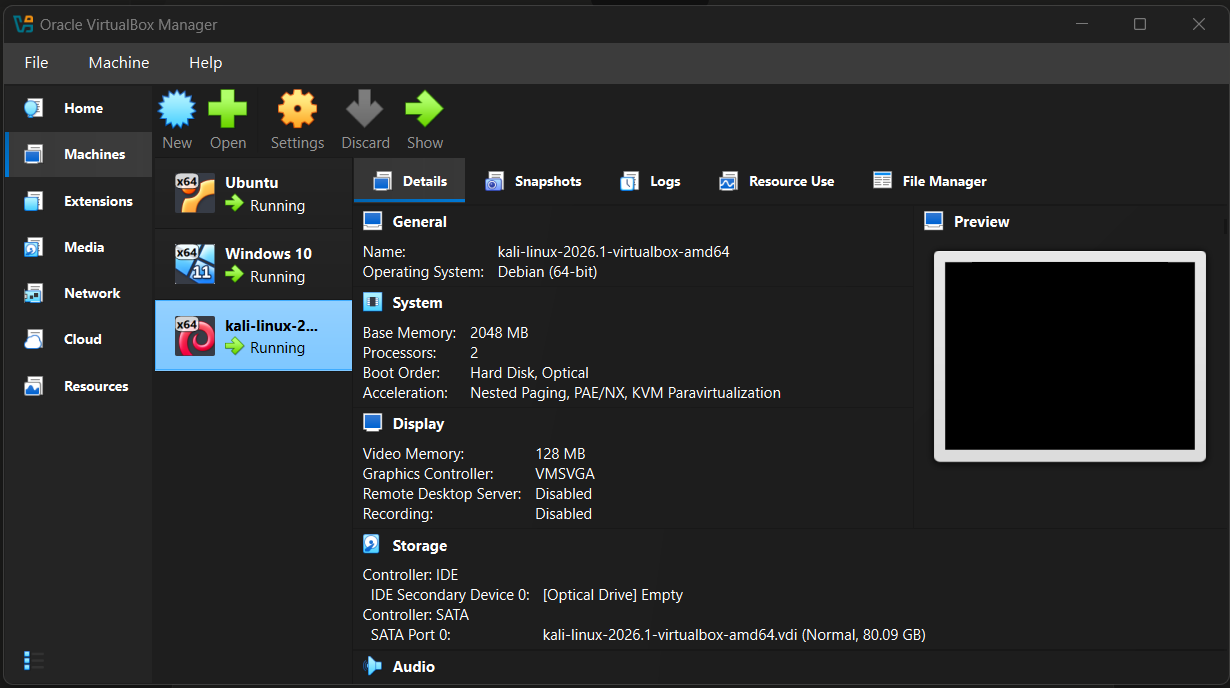Open Resources in the sidebar
The image size is (1230, 688).
(x=78, y=386)
